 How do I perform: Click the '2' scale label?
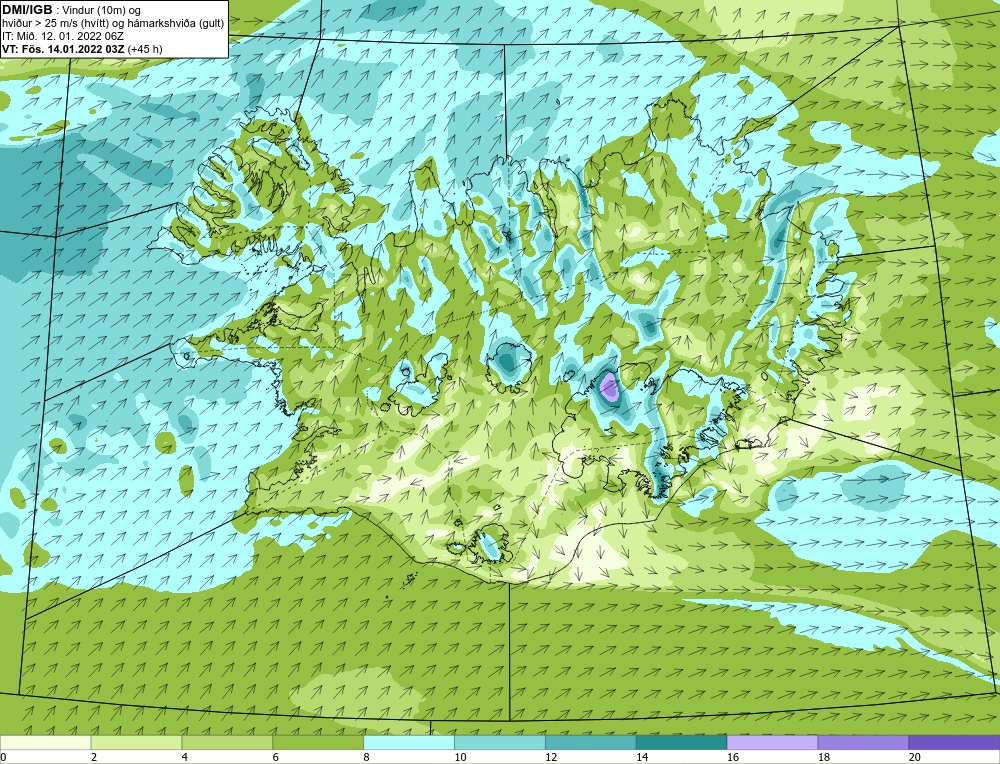(94, 757)
